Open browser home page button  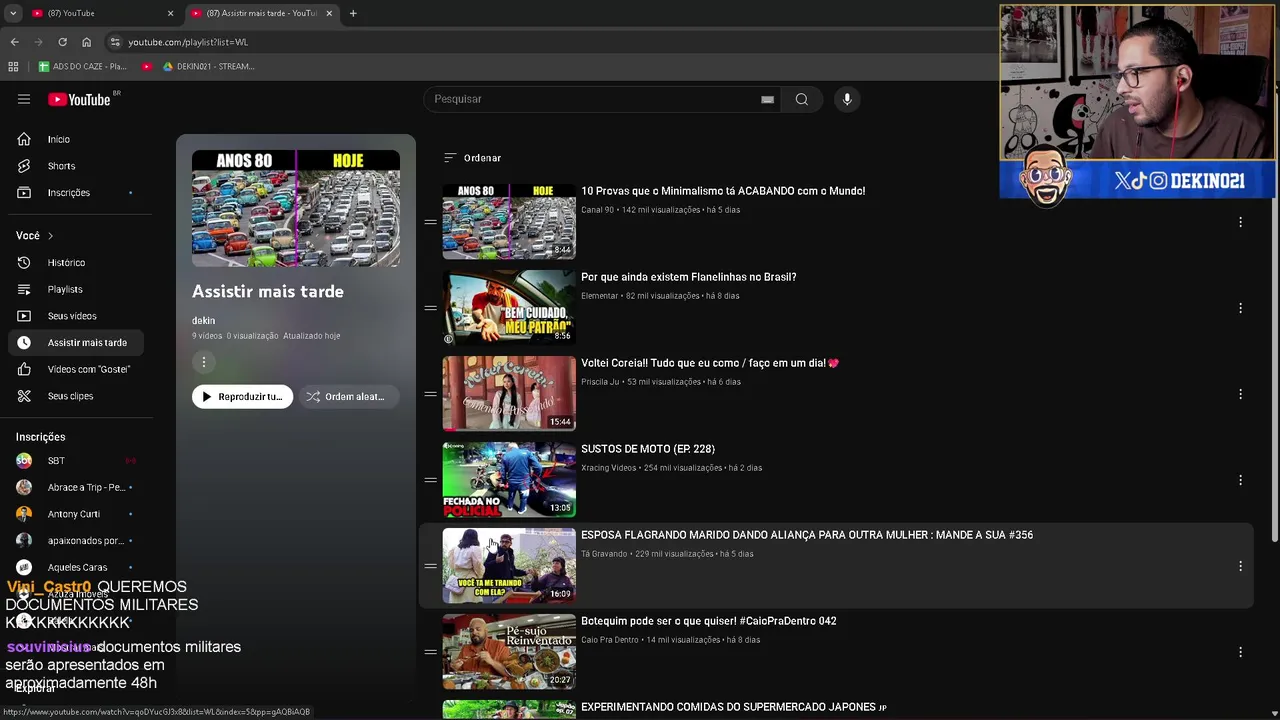86,42
